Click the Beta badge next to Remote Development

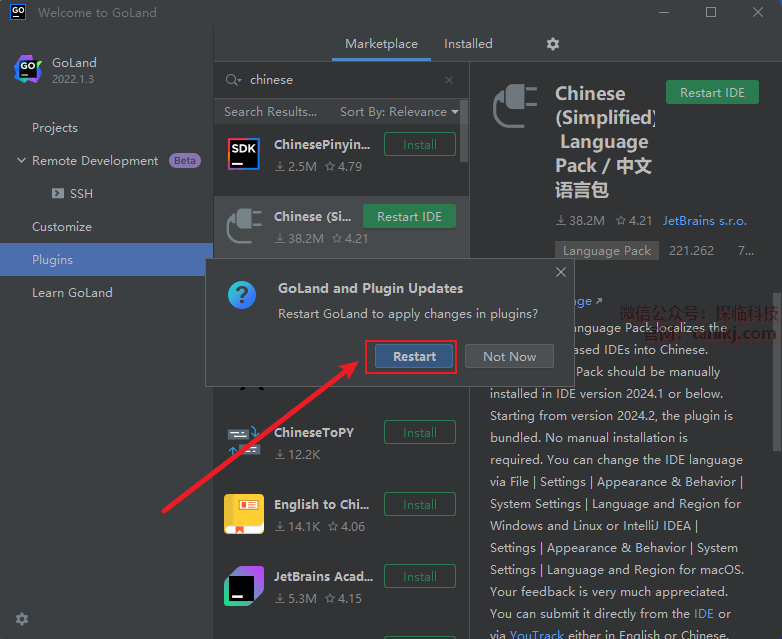tap(185, 161)
